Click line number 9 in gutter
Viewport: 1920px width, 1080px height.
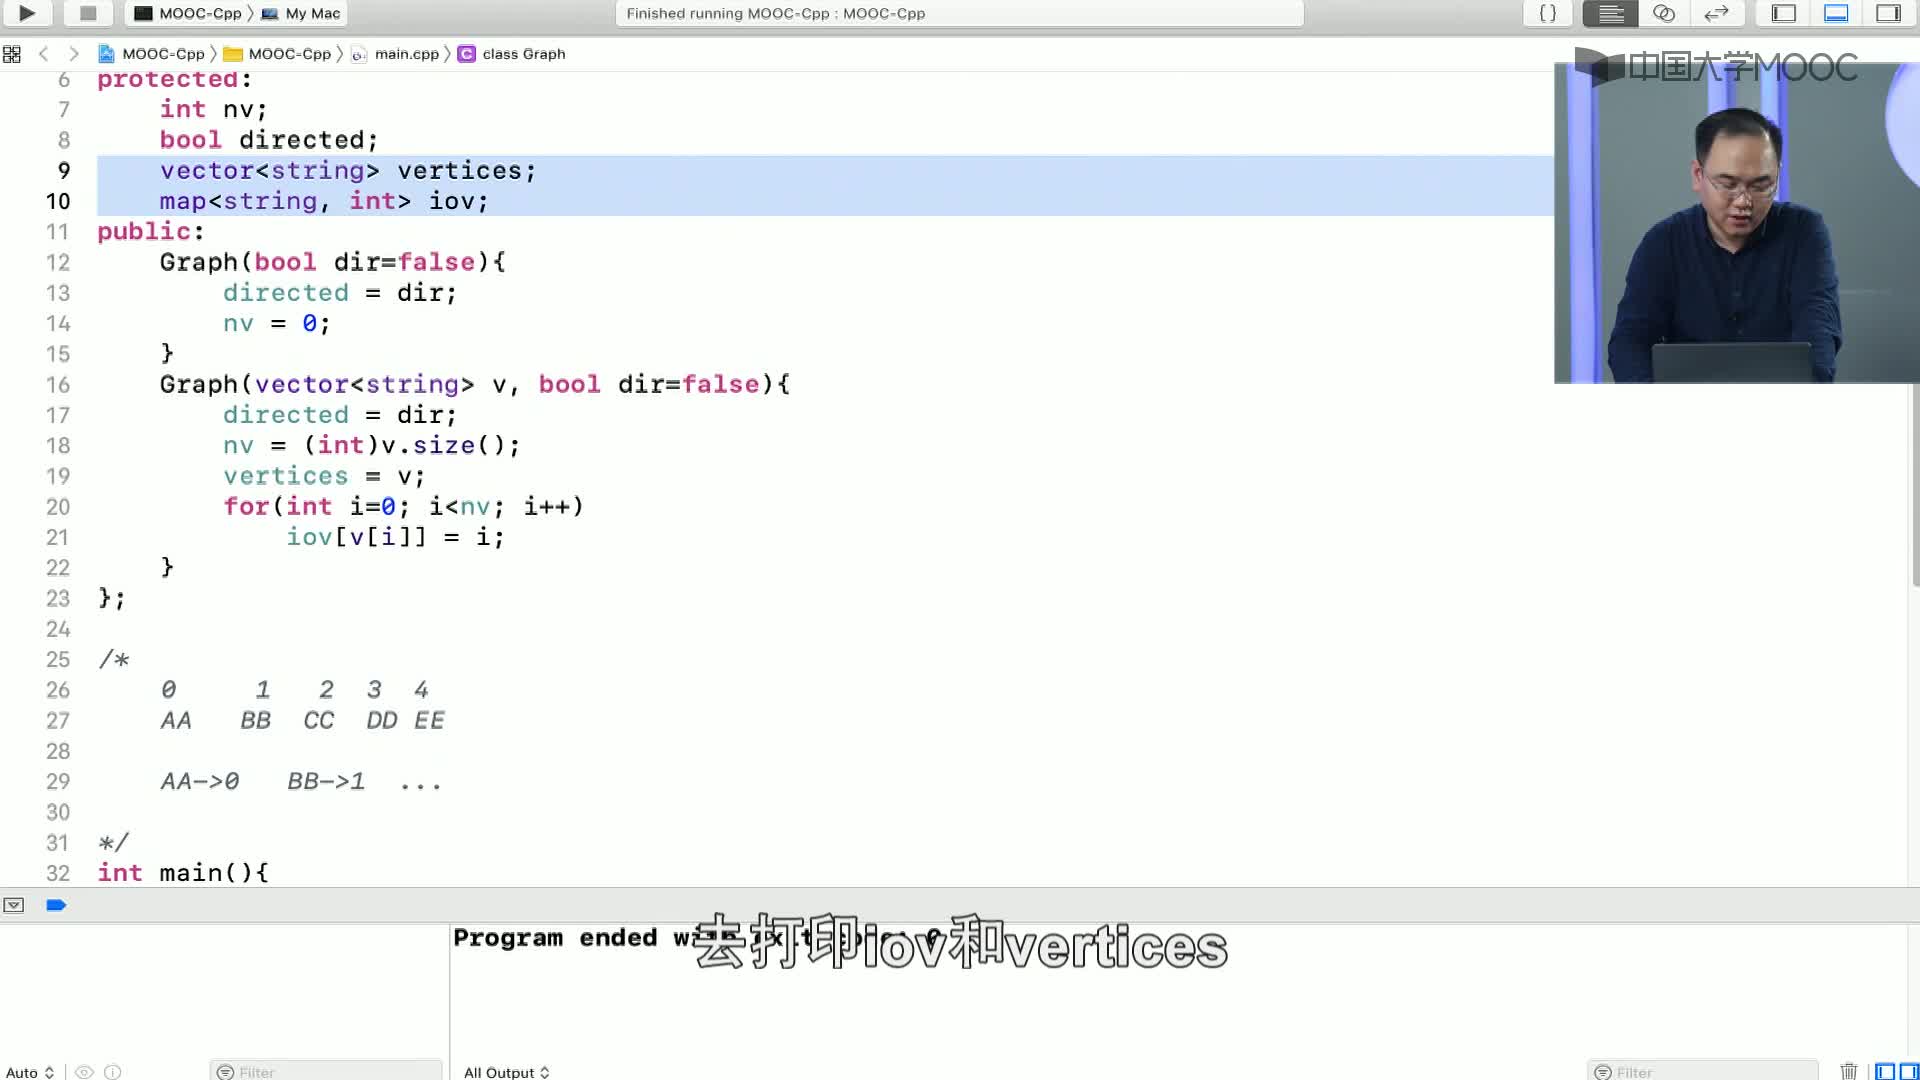(x=64, y=171)
